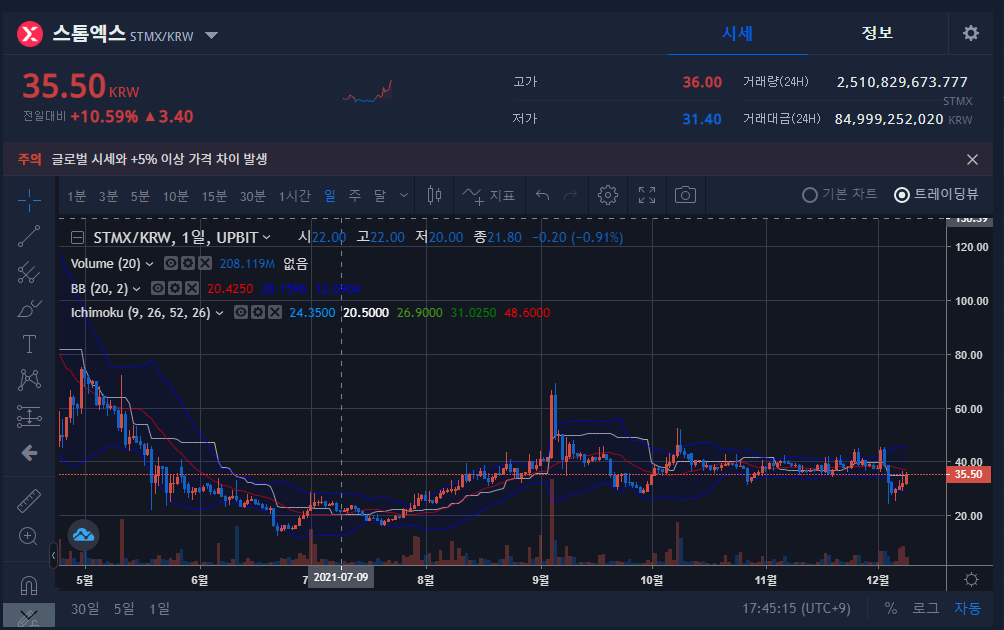Take a chart snapshot with camera icon
The height and width of the screenshot is (630, 1004).
[685, 195]
